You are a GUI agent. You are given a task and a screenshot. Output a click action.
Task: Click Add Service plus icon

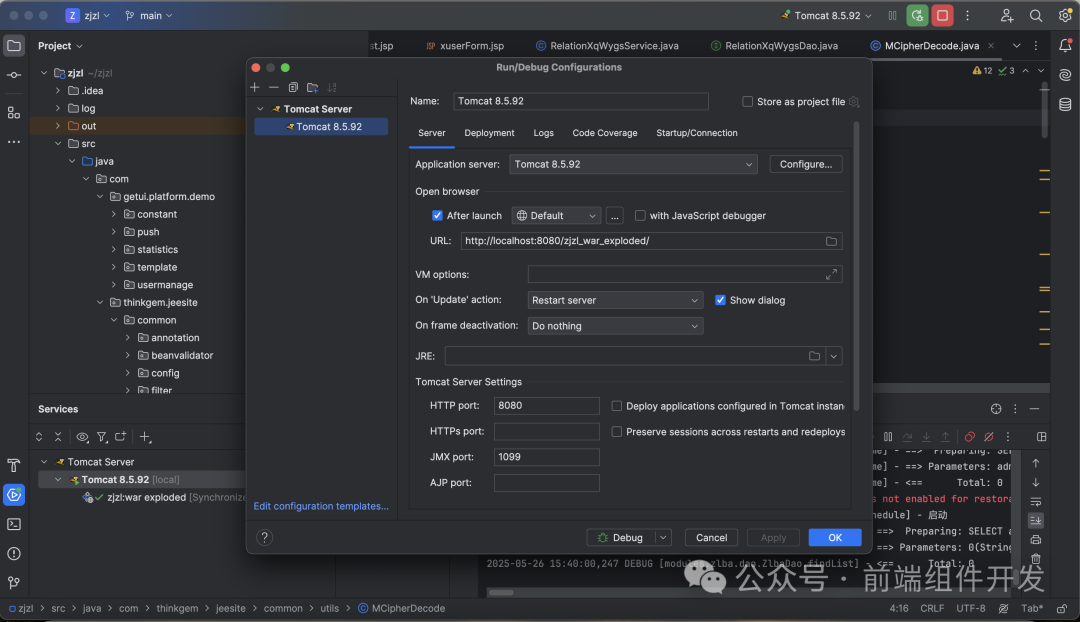pyautogui.click(x=145, y=437)
